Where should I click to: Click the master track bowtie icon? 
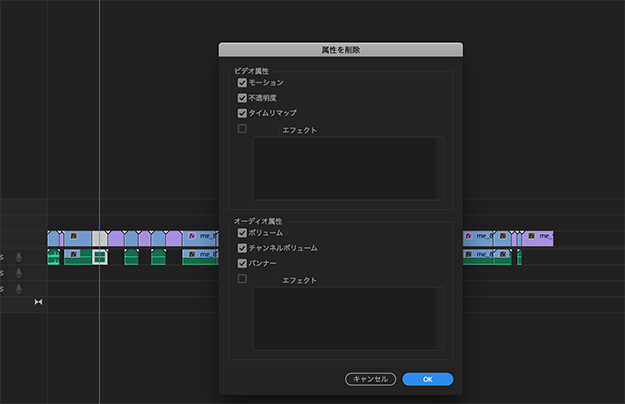pos(39,302)
